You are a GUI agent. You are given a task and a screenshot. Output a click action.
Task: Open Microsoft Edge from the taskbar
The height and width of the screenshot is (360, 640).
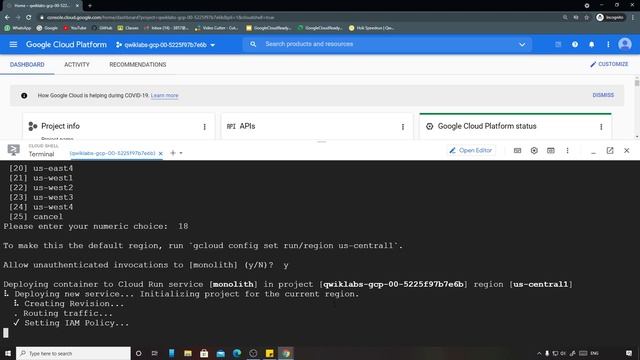click(x=237, y=353)
